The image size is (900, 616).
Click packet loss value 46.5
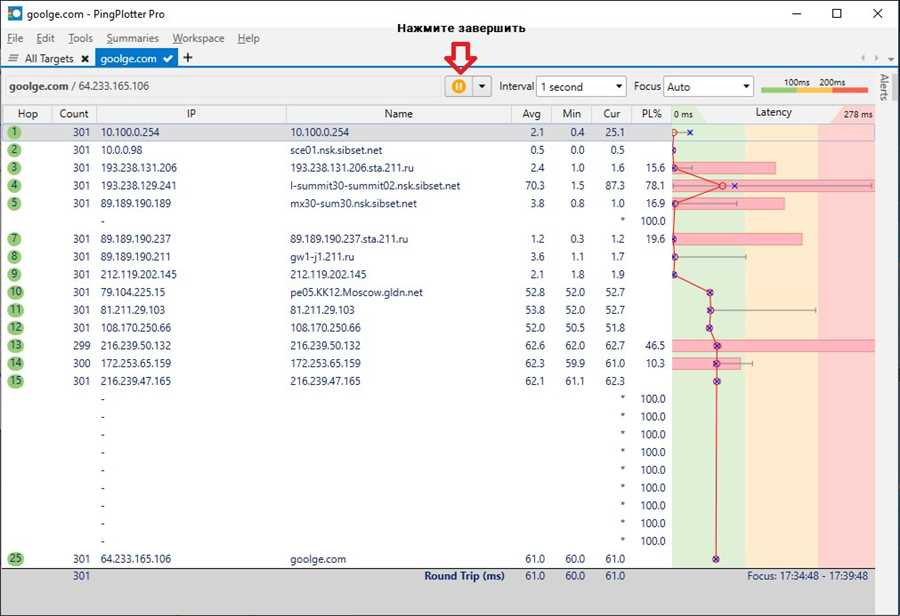tap(655, 346)
